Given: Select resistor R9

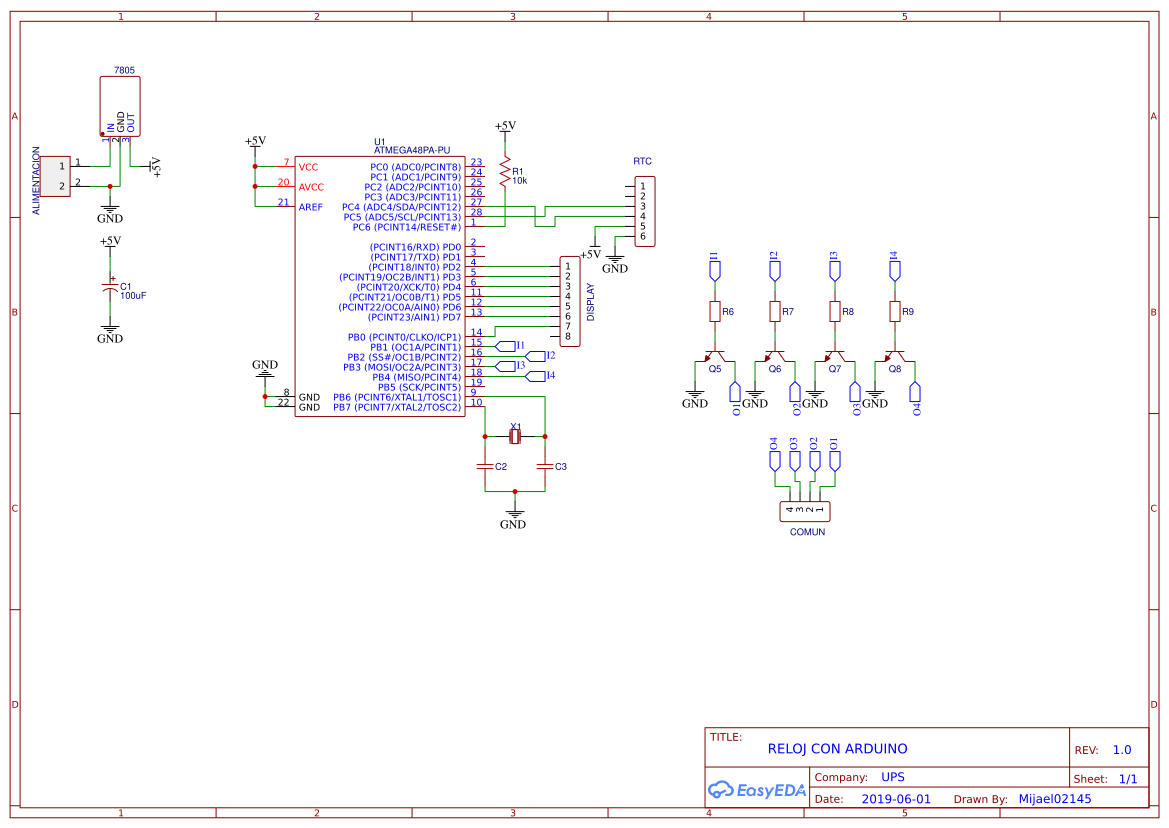Looking at the screenshot, I should click(x=895, y=311).
